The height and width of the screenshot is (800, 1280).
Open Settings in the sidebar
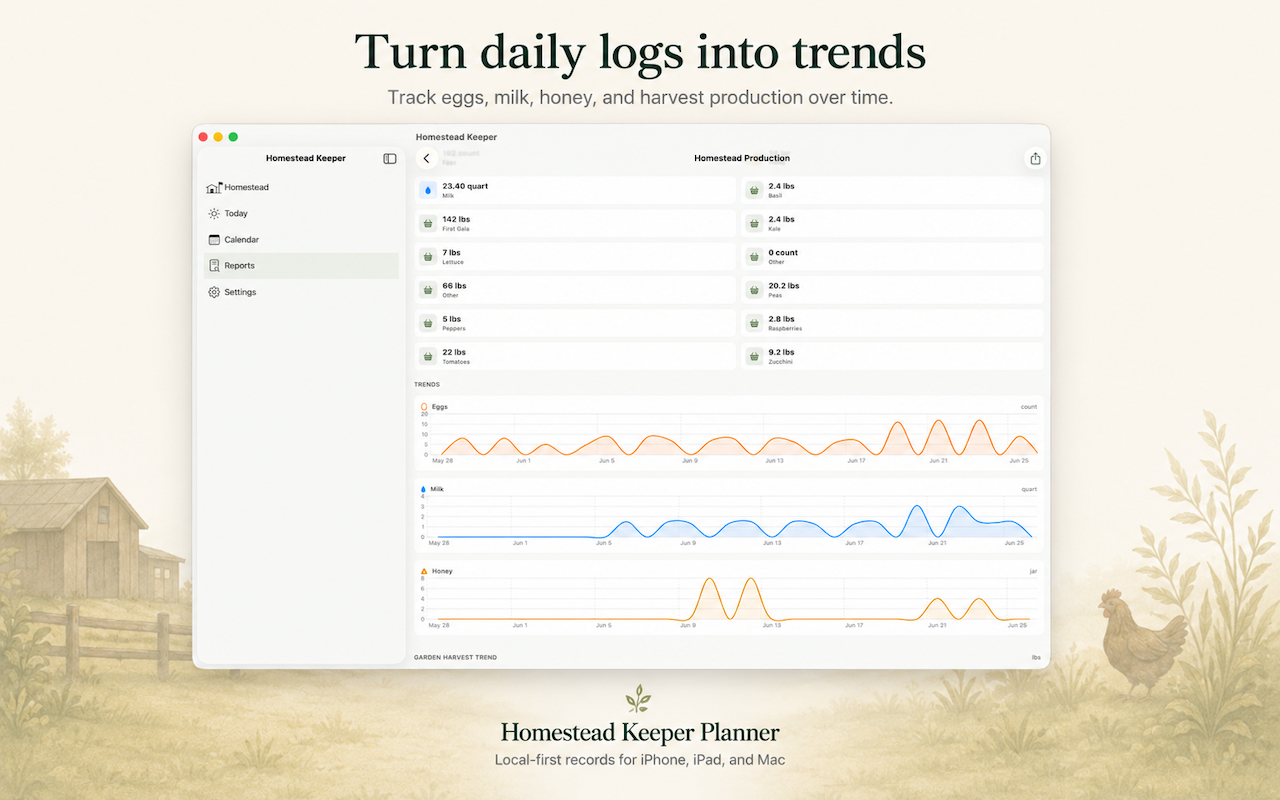[x=301, y=292]
